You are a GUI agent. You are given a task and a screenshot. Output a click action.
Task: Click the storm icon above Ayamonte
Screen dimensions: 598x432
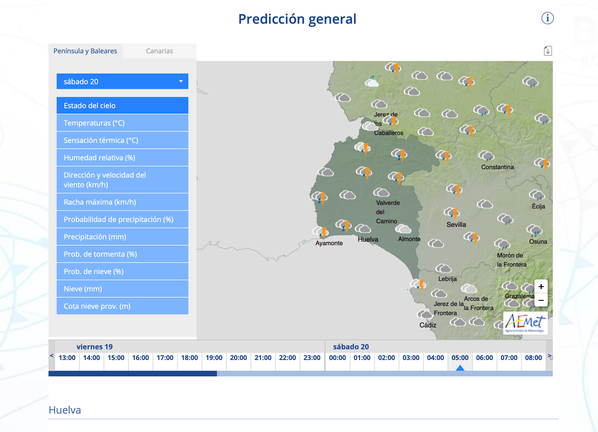coord(321,231)
